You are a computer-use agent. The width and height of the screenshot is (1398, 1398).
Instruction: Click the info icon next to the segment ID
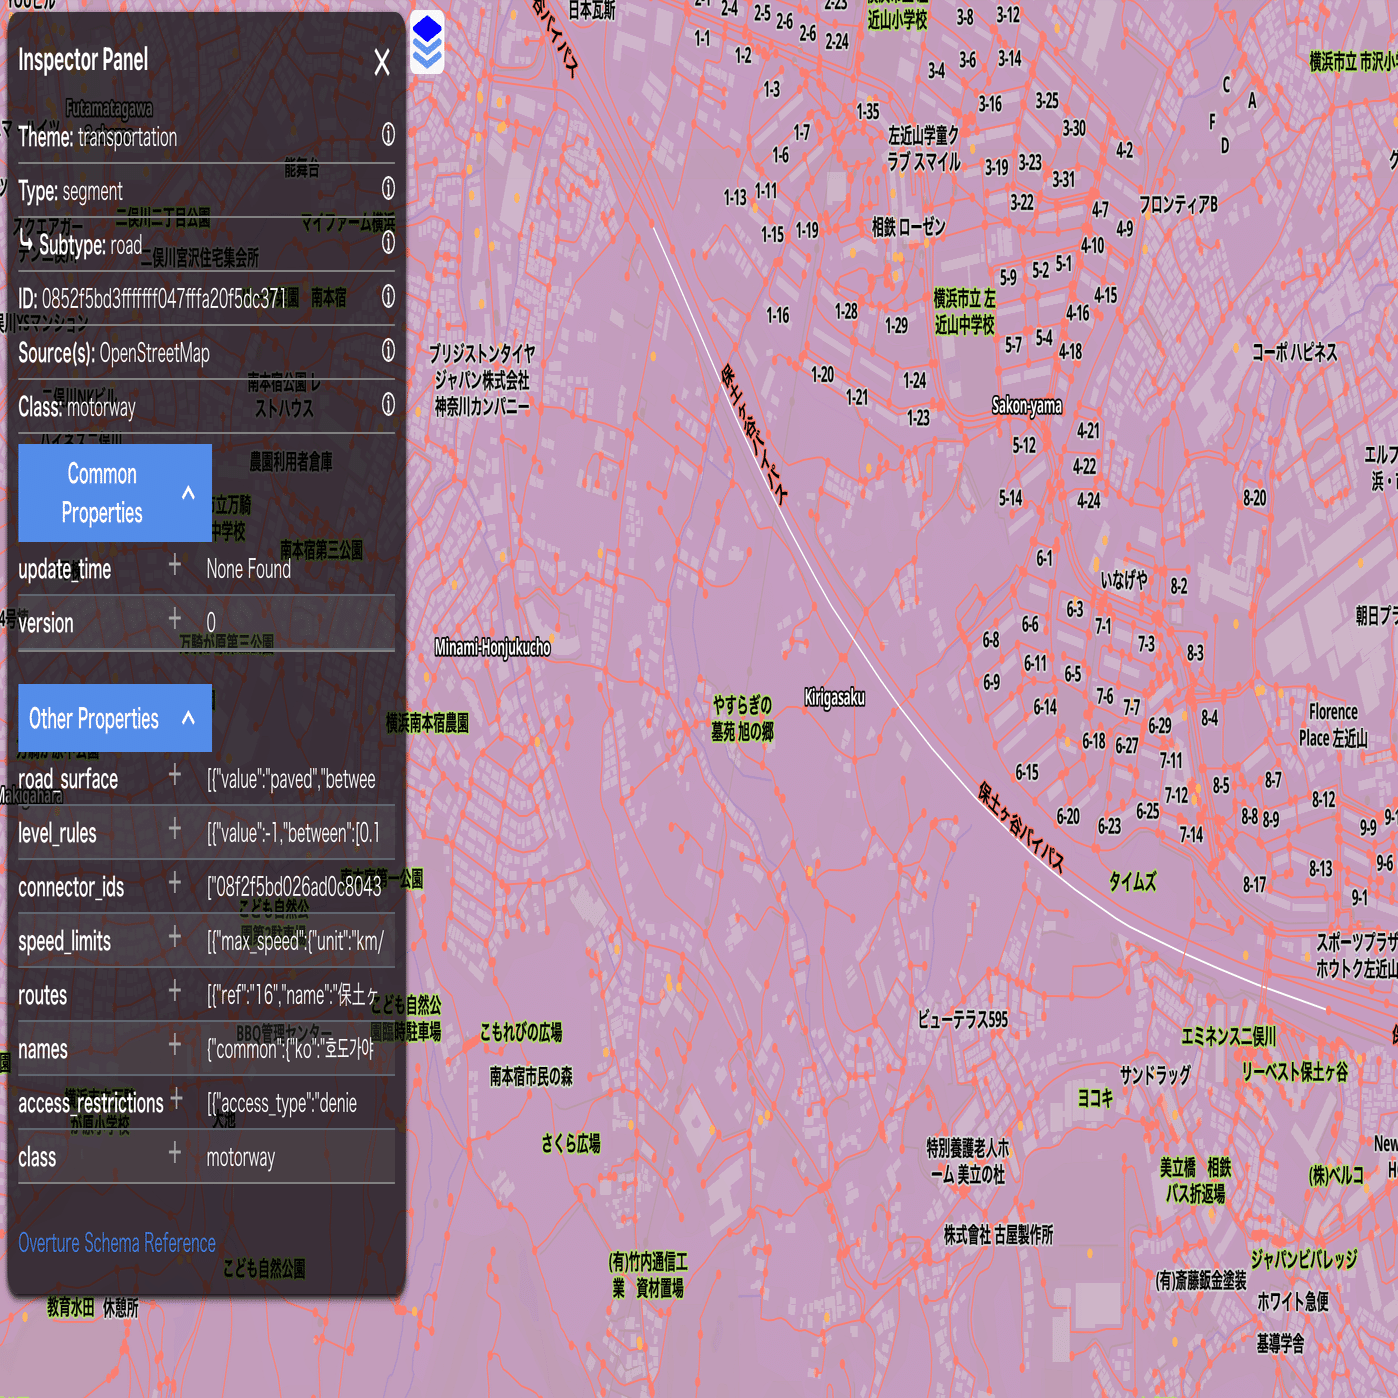(x=388, y=297)
